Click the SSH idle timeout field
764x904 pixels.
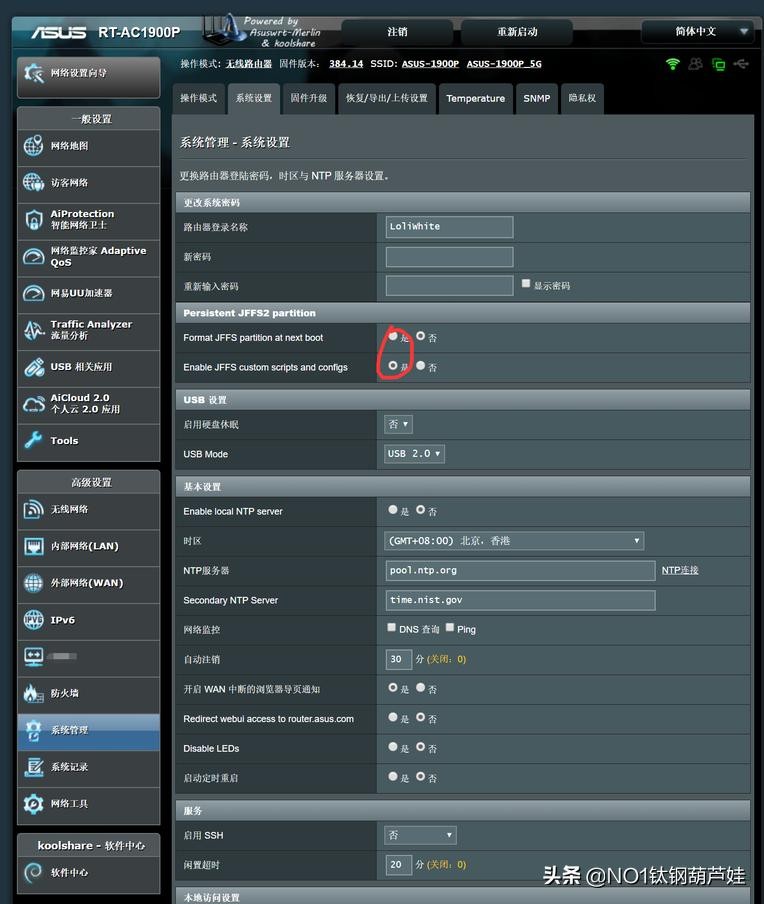[398, 864]
